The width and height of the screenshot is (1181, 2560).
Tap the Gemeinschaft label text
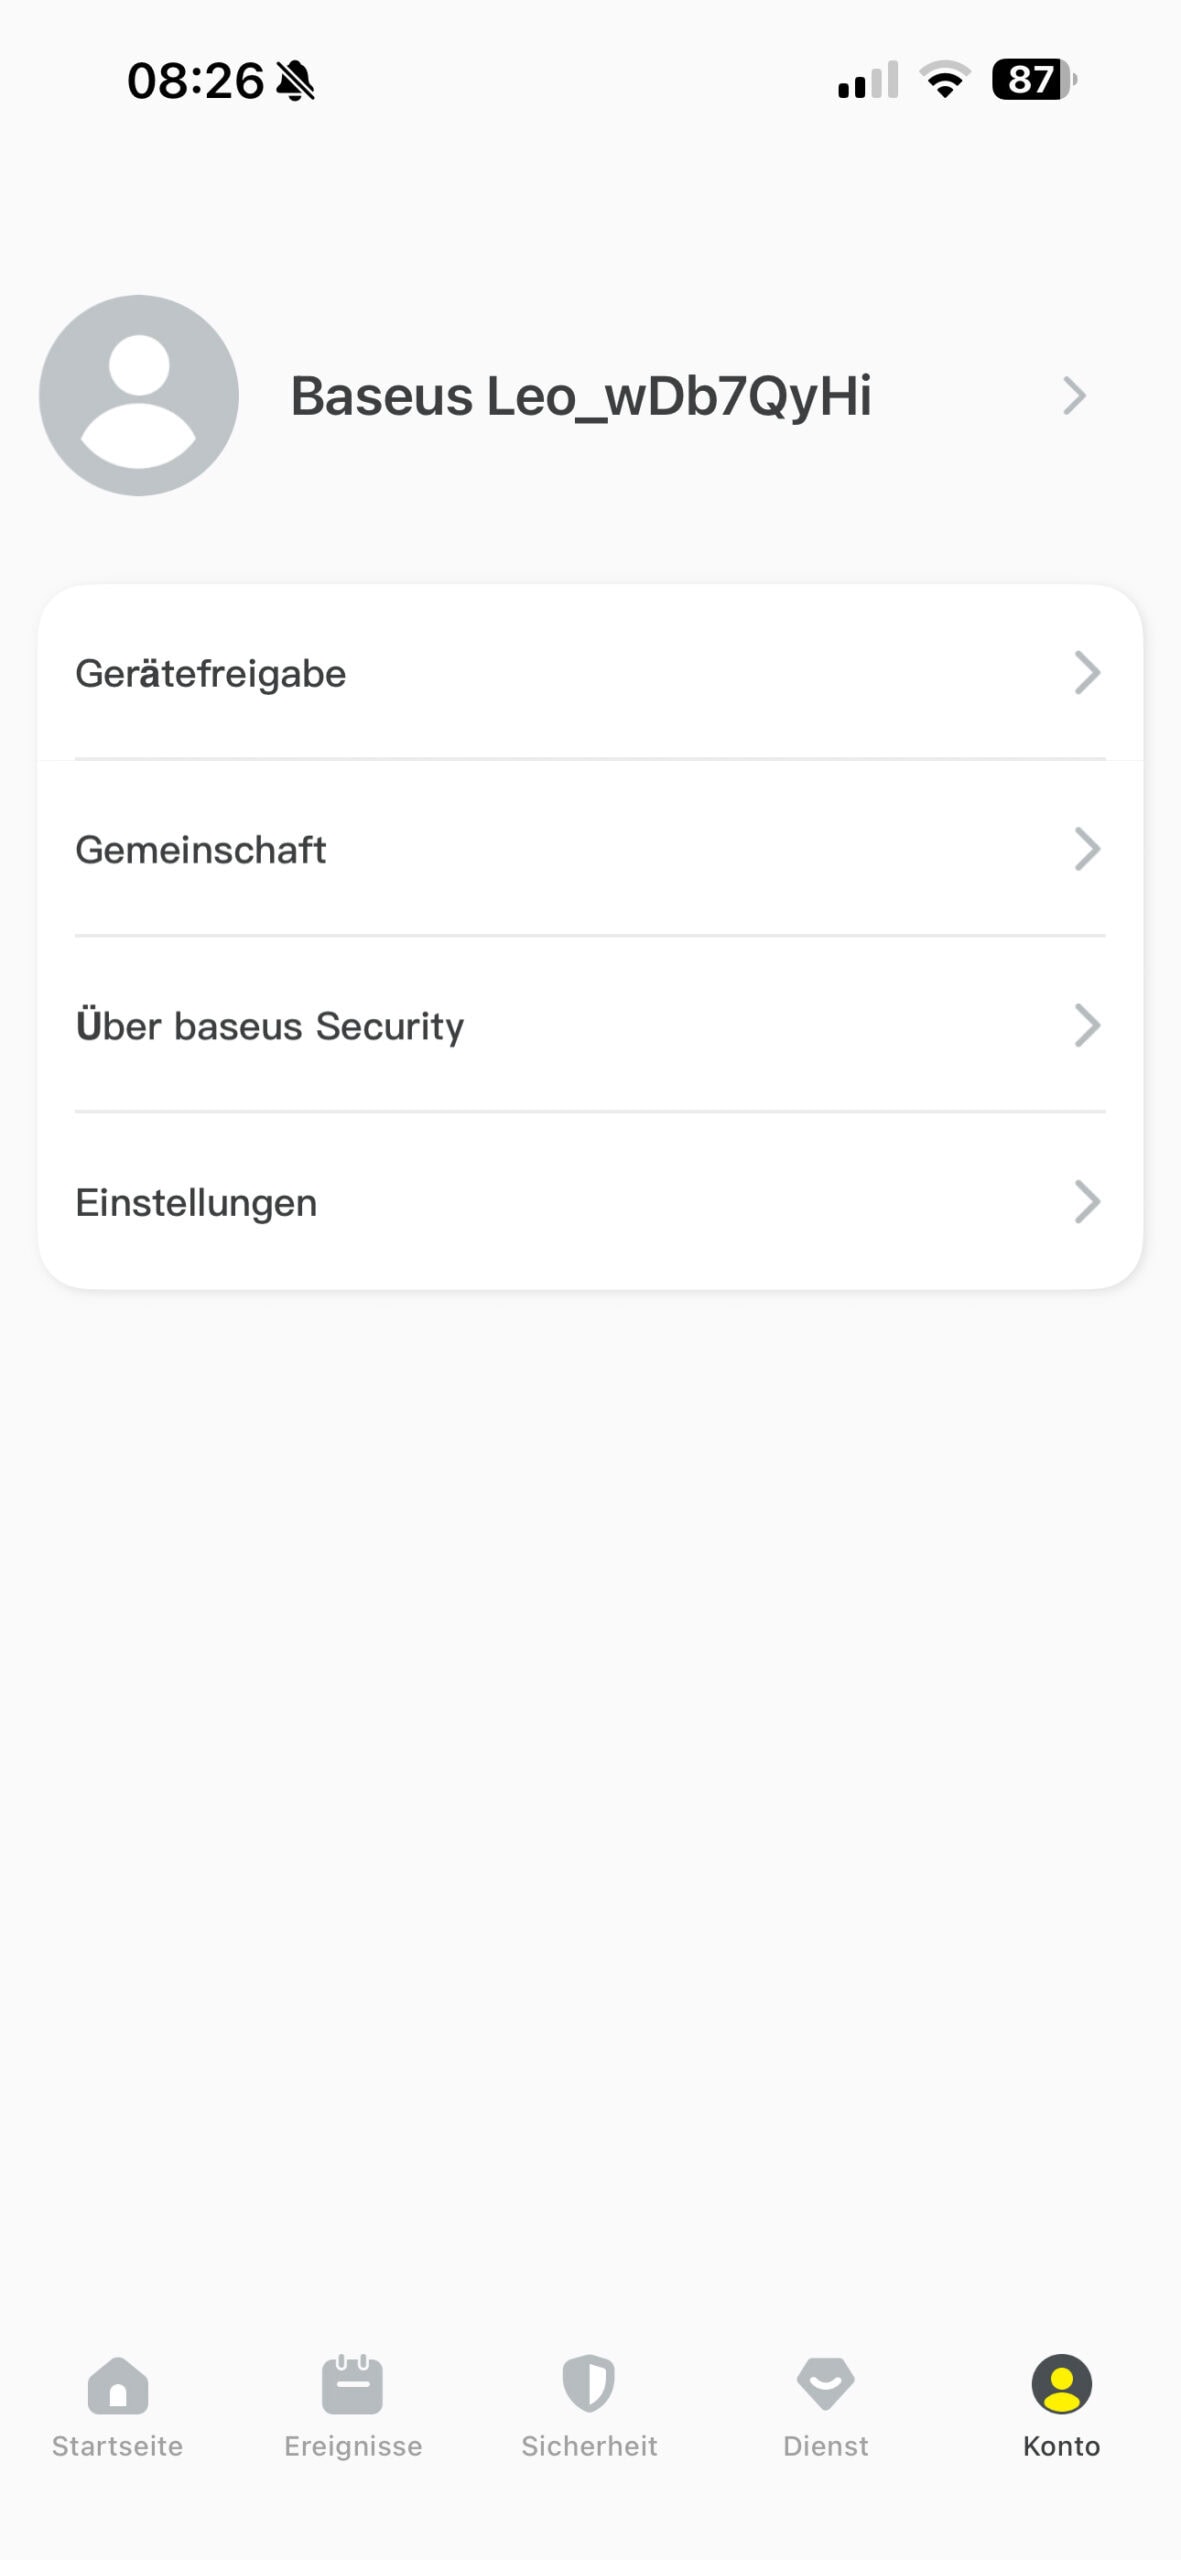201,850
